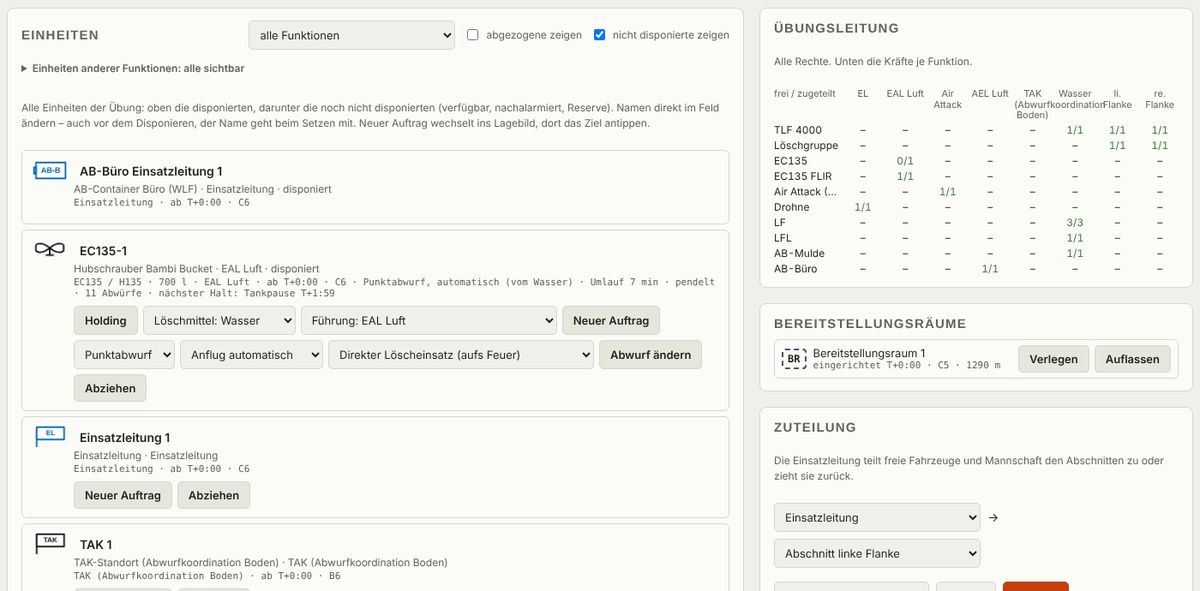Image resolution: width=1200 pixels, height=591 pixels.
Task: Open the Einsatzleitung source dropdown in Zuteilung
Action: (x=877, y=518)
